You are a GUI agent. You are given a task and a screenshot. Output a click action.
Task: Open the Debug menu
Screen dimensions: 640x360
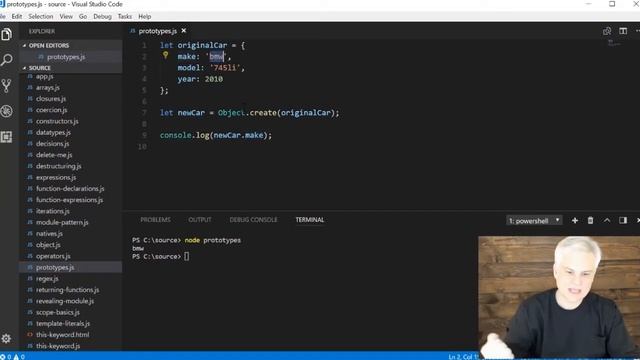pyautogui.click(x=102, y=16)
